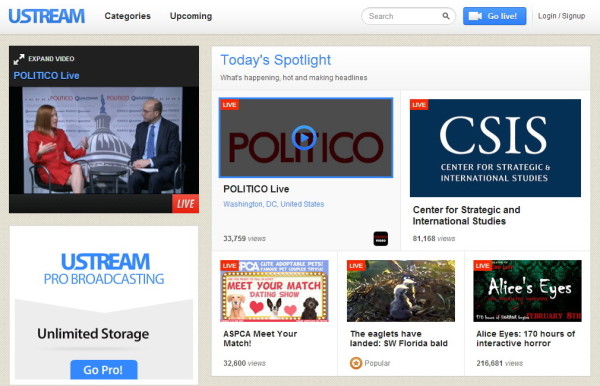Open POLITICO Live spotlight title

[x=256, y=189]
